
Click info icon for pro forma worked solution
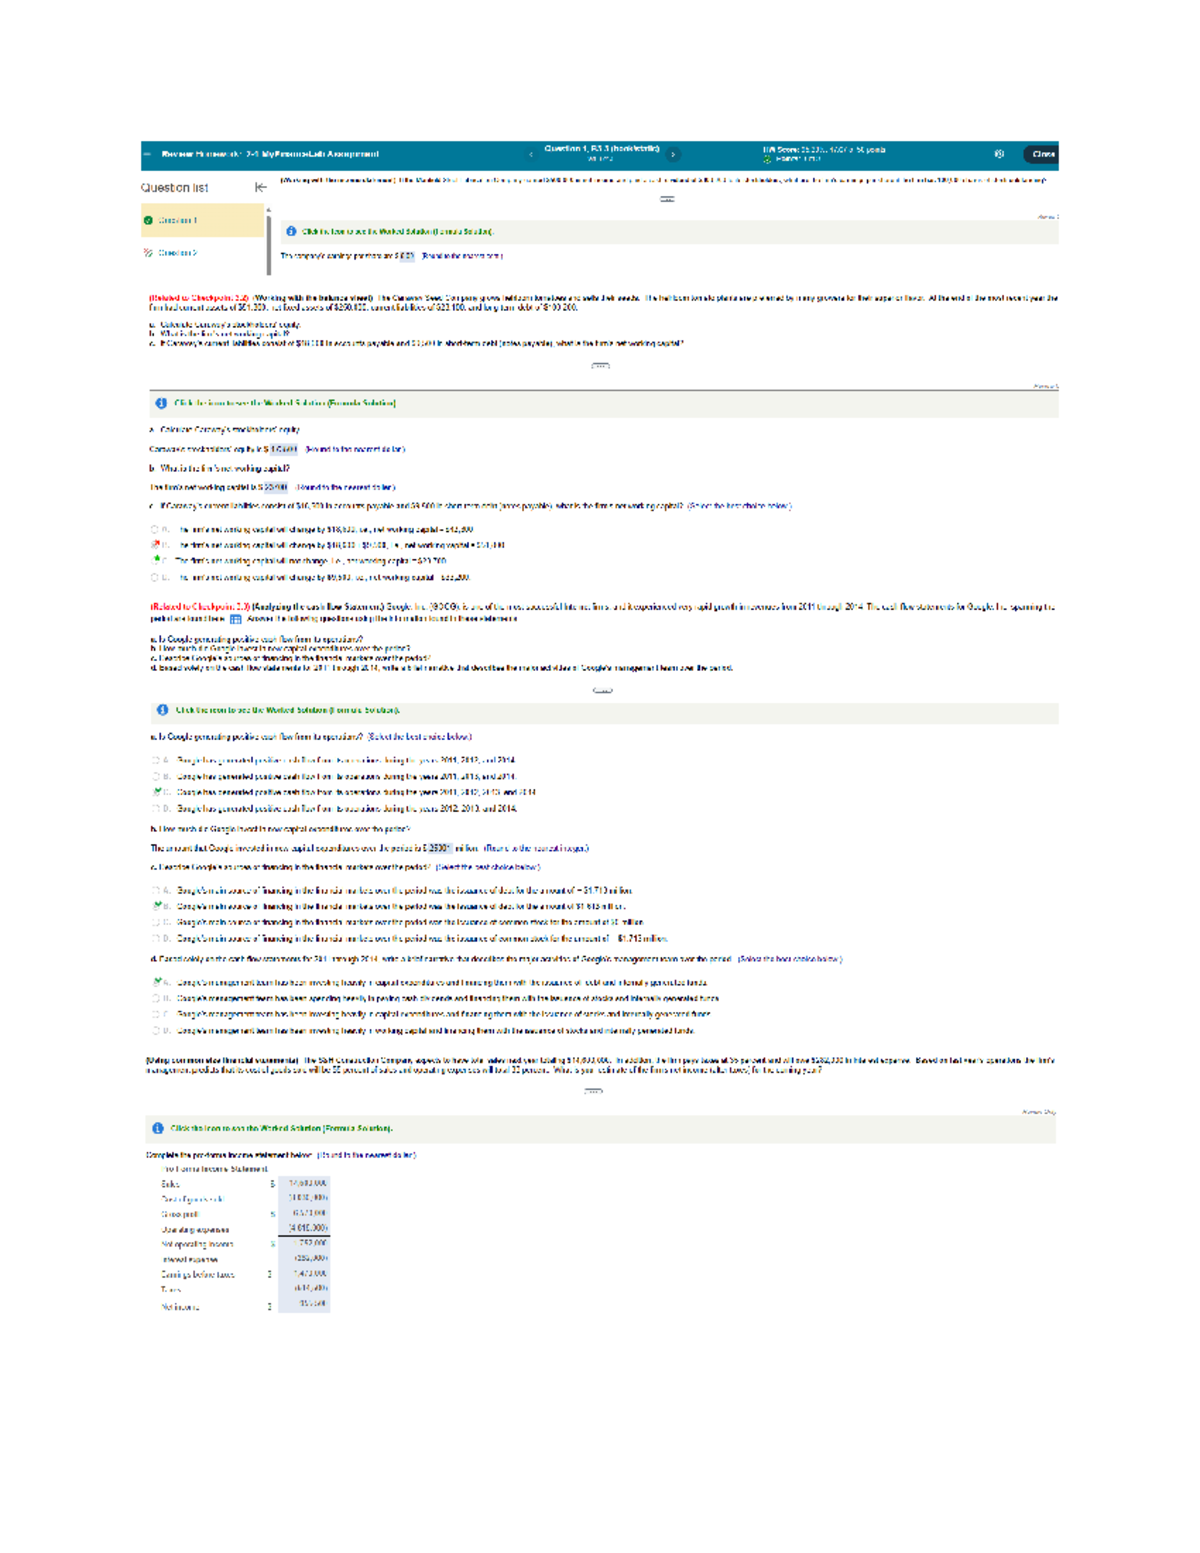158,1128
